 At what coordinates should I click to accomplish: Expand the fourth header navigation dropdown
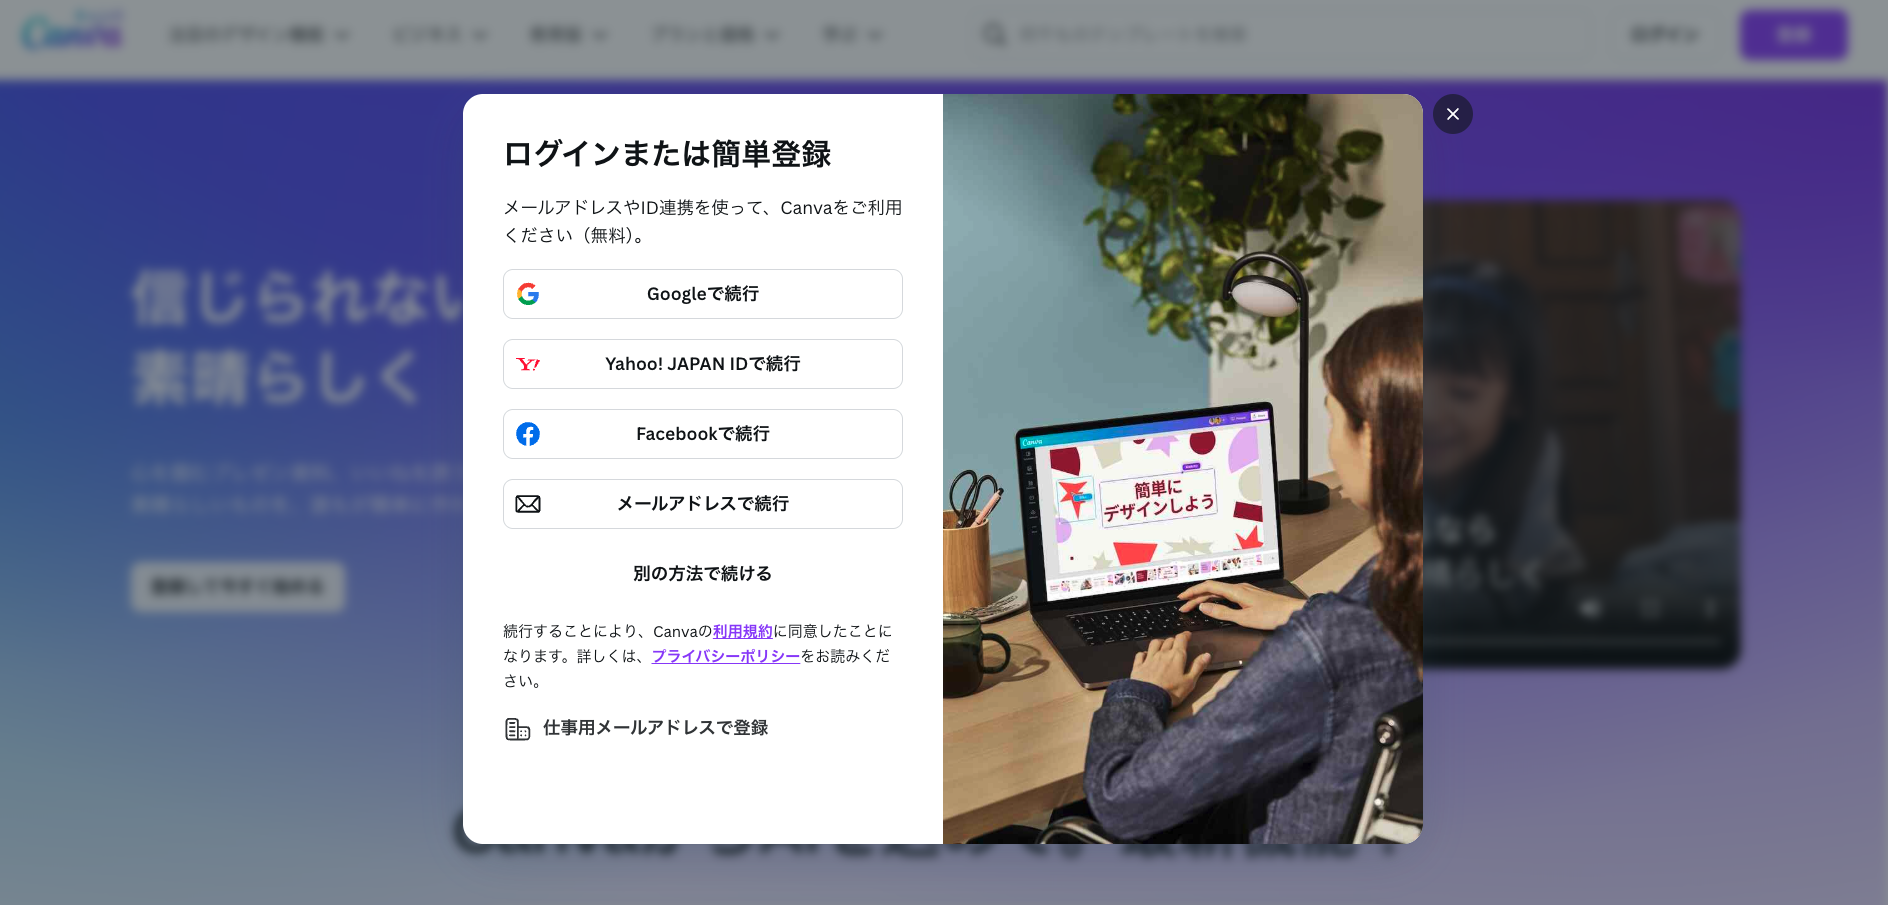[716, 35]
